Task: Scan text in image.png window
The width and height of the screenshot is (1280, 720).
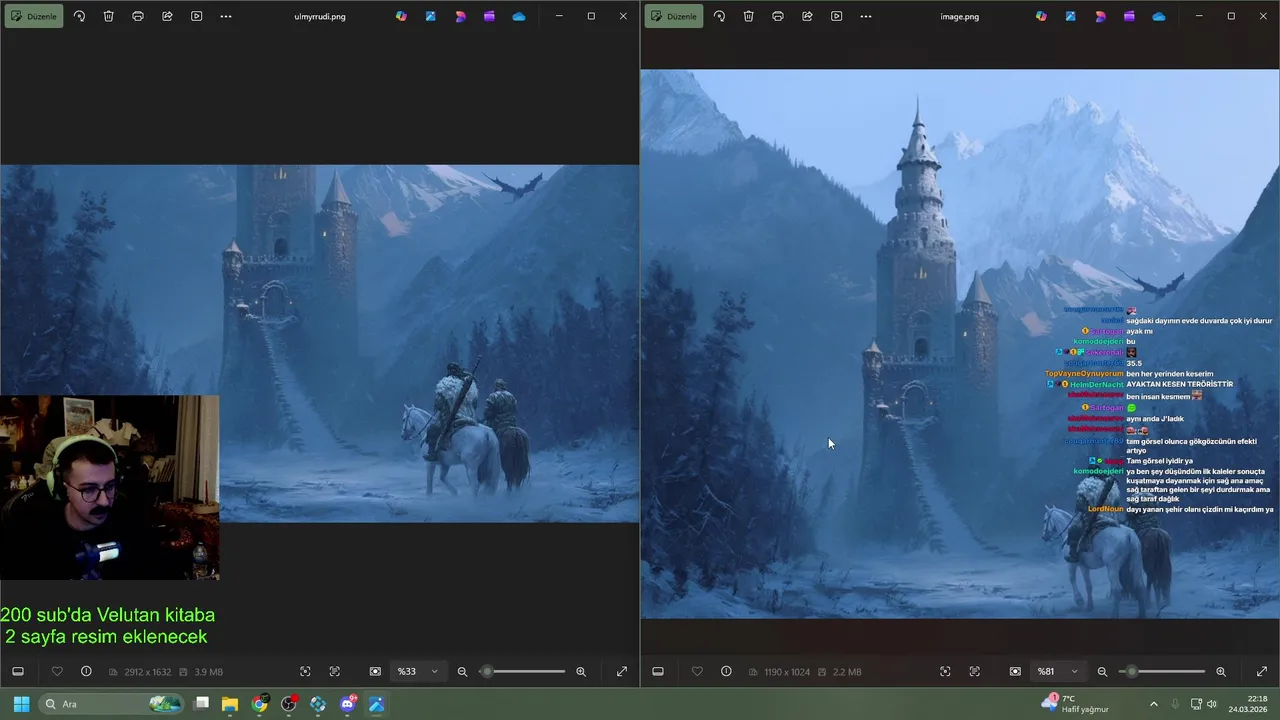Action: click(974, 671)
